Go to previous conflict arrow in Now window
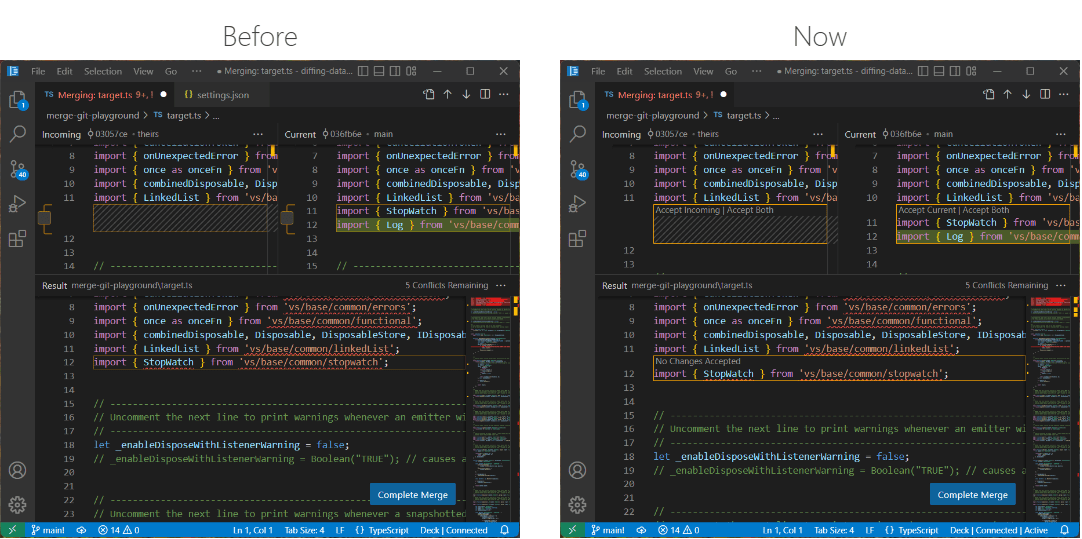This screenshot has height=539, width=1082. click(1007, 95)
